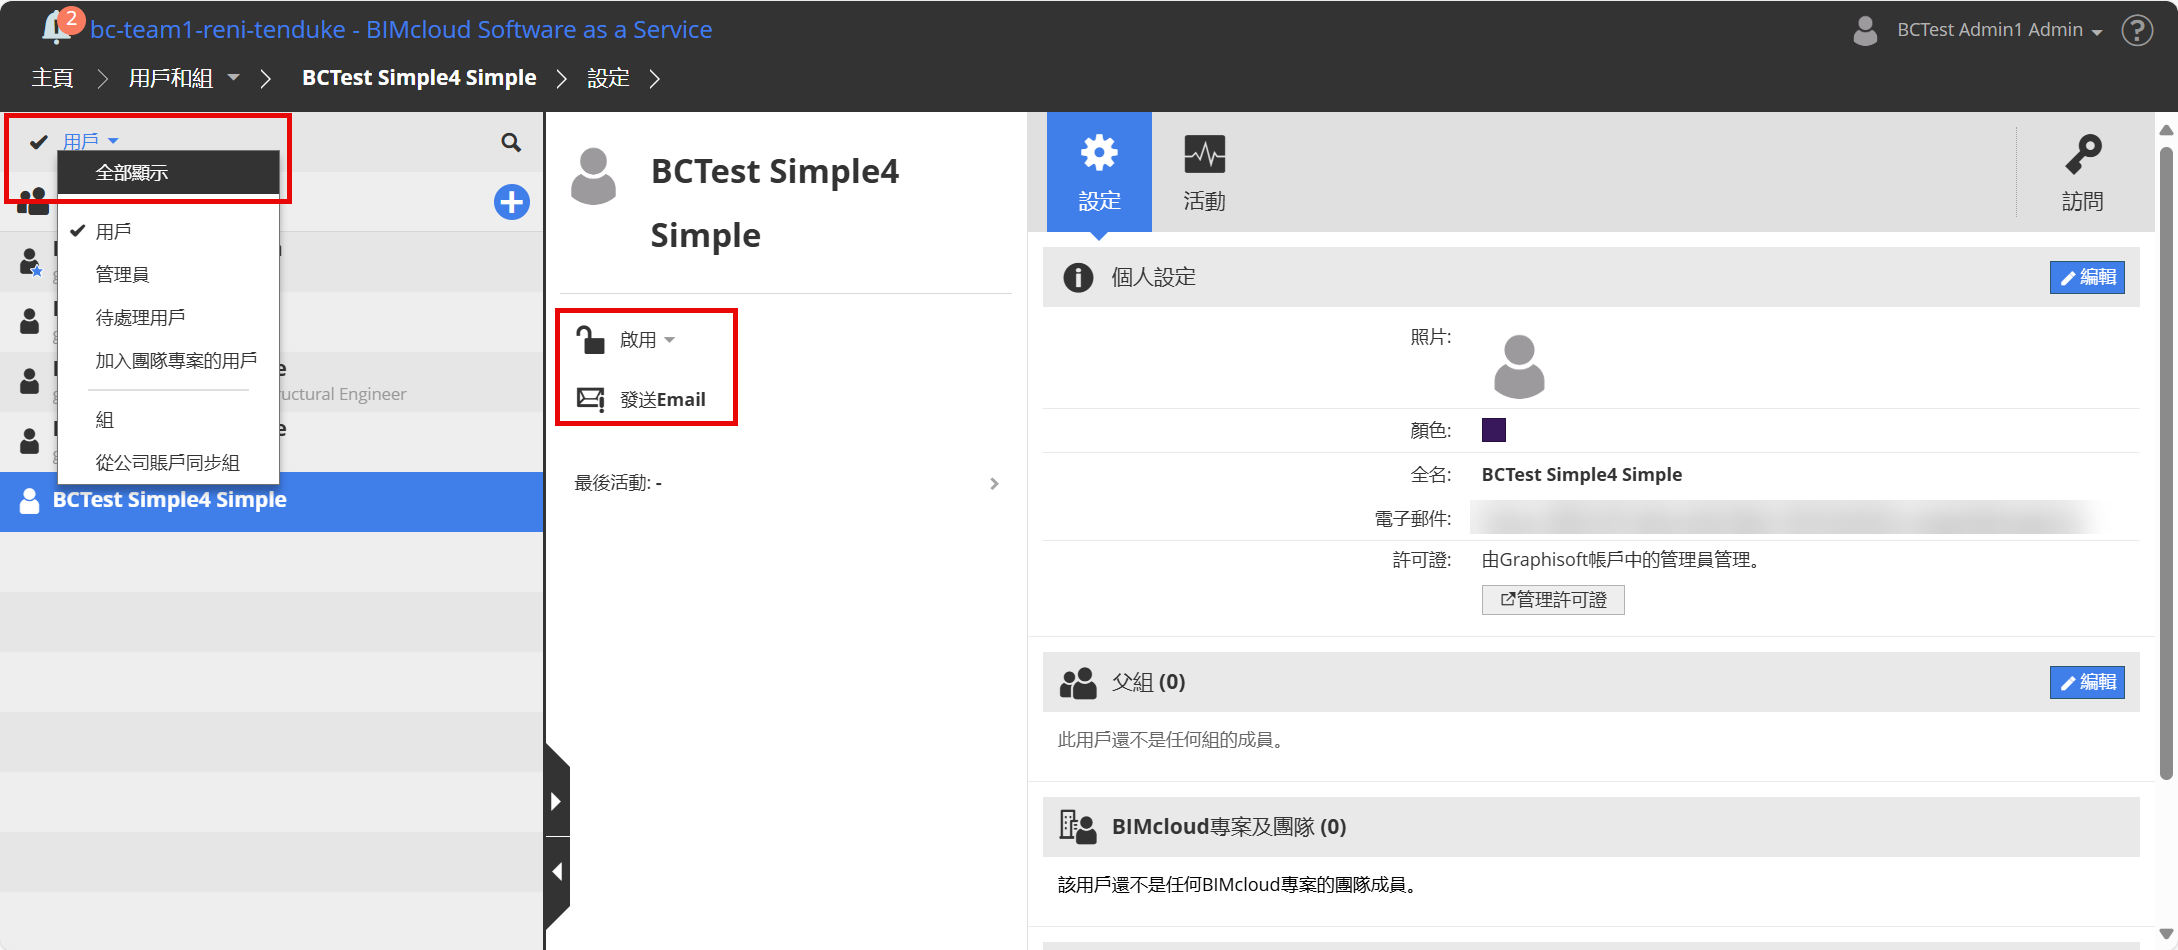Expand the chevron right after 主頁 breadcrumb

(x=101, y=78)
